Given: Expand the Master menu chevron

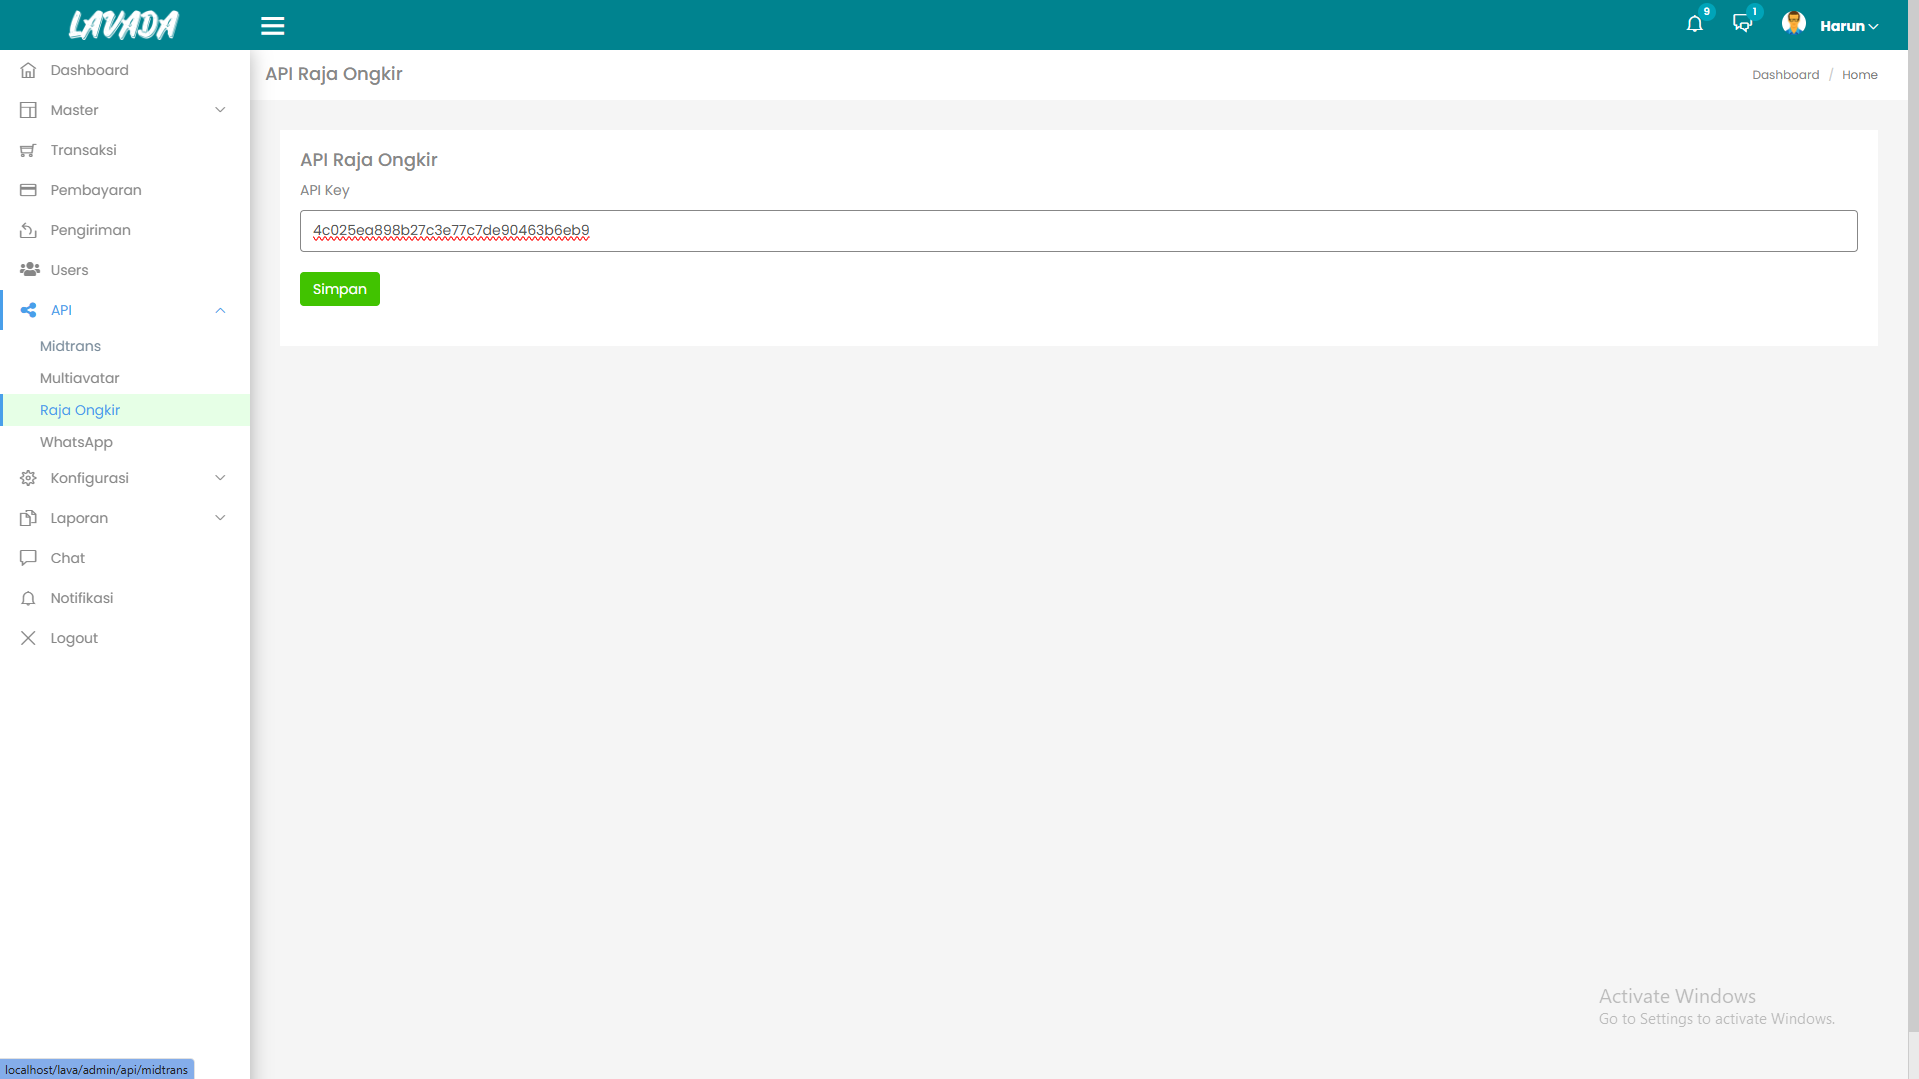Looking at the screenshot, I should pos(220,110).
